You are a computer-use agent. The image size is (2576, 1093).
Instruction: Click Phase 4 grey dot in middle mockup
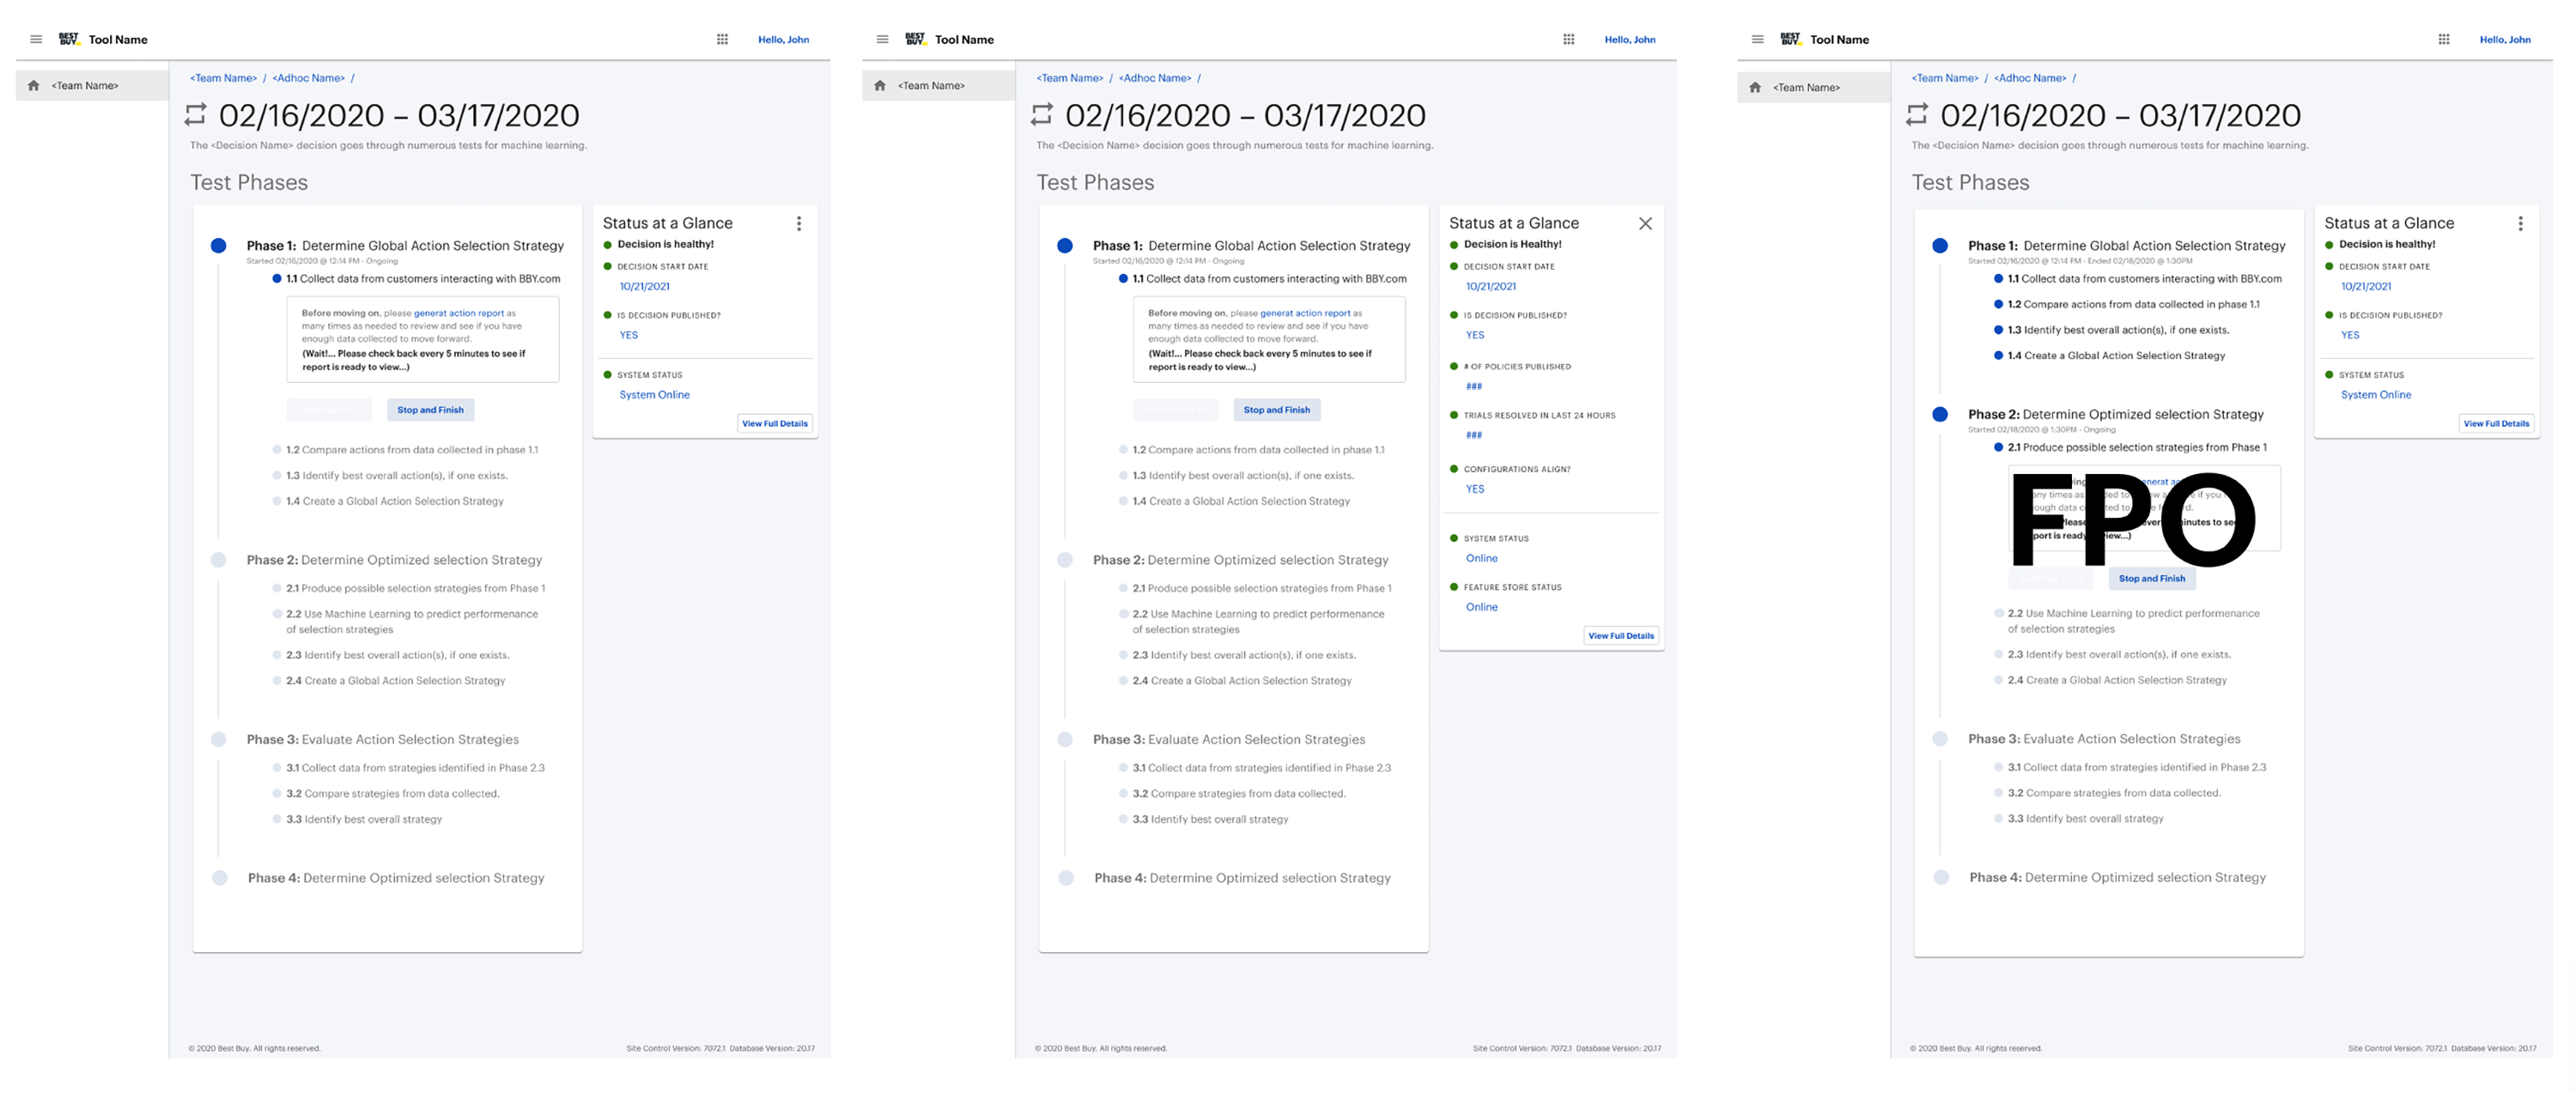tap(1066, 878)
